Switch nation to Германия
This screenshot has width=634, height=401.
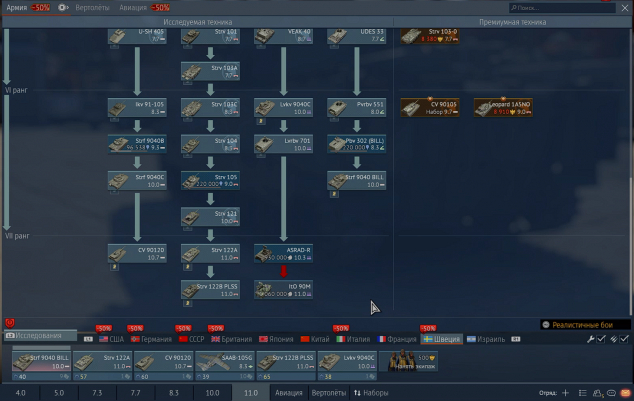coord(151,339)
